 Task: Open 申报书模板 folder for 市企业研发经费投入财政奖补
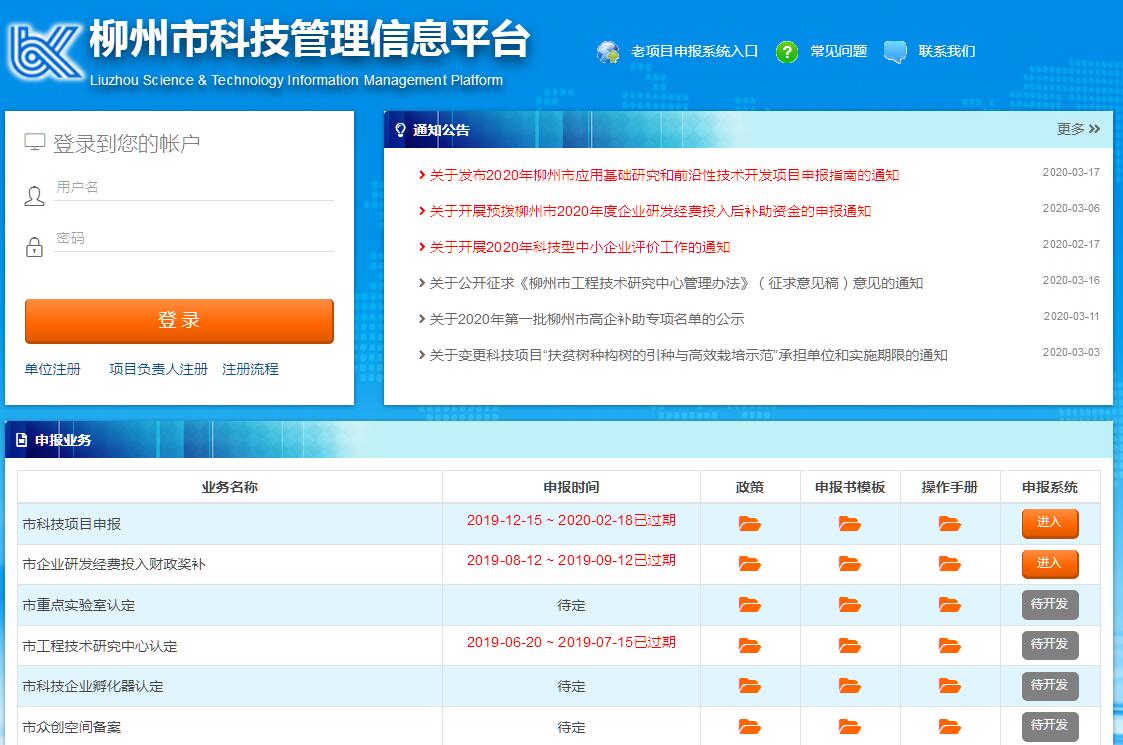click(x=849, y=564)
